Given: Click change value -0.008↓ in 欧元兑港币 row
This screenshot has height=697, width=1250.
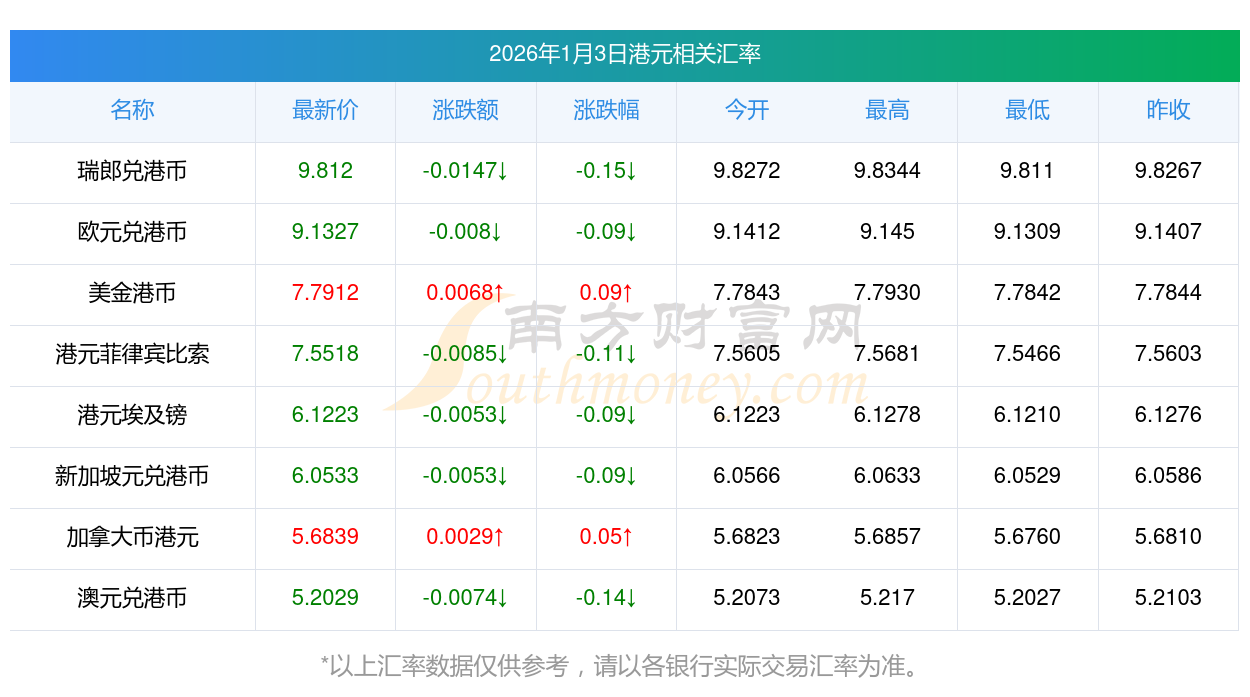Looking at the screenshot, I should [466, 232].
